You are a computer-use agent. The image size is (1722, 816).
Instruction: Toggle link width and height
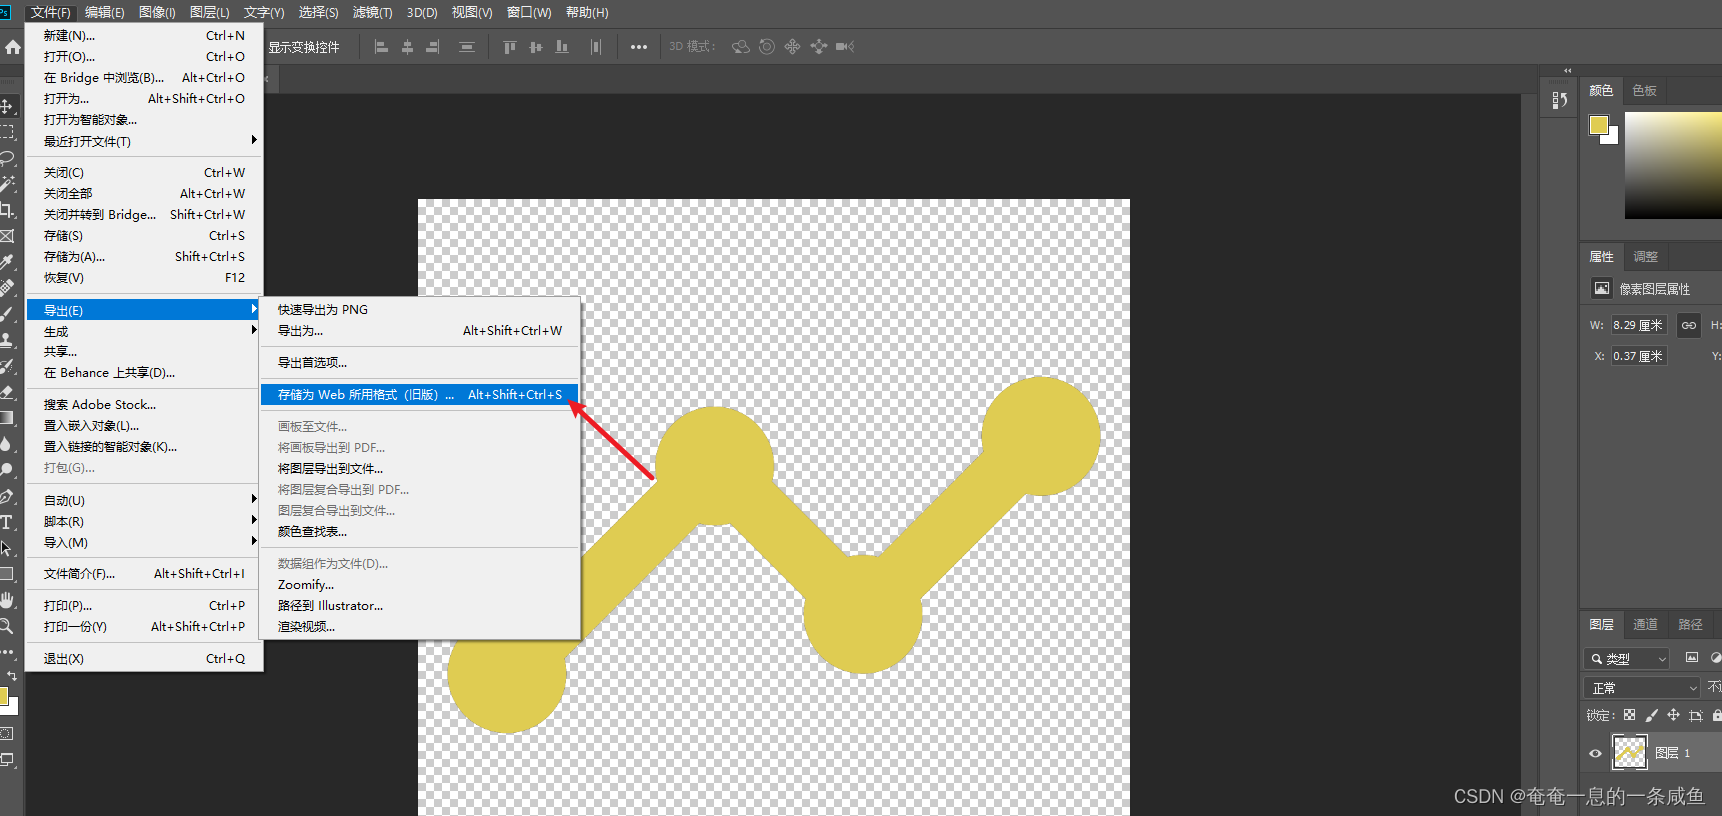[x=1689, y=325]
